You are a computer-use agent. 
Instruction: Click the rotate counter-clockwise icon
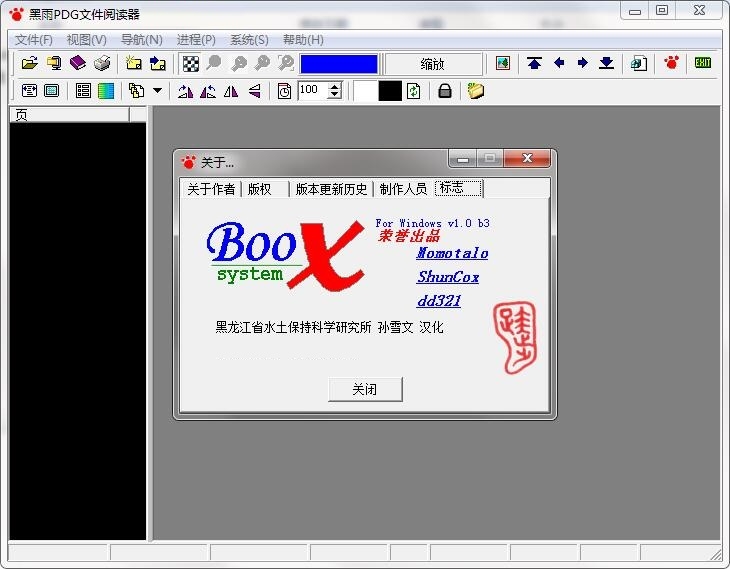tap(208, 91)
